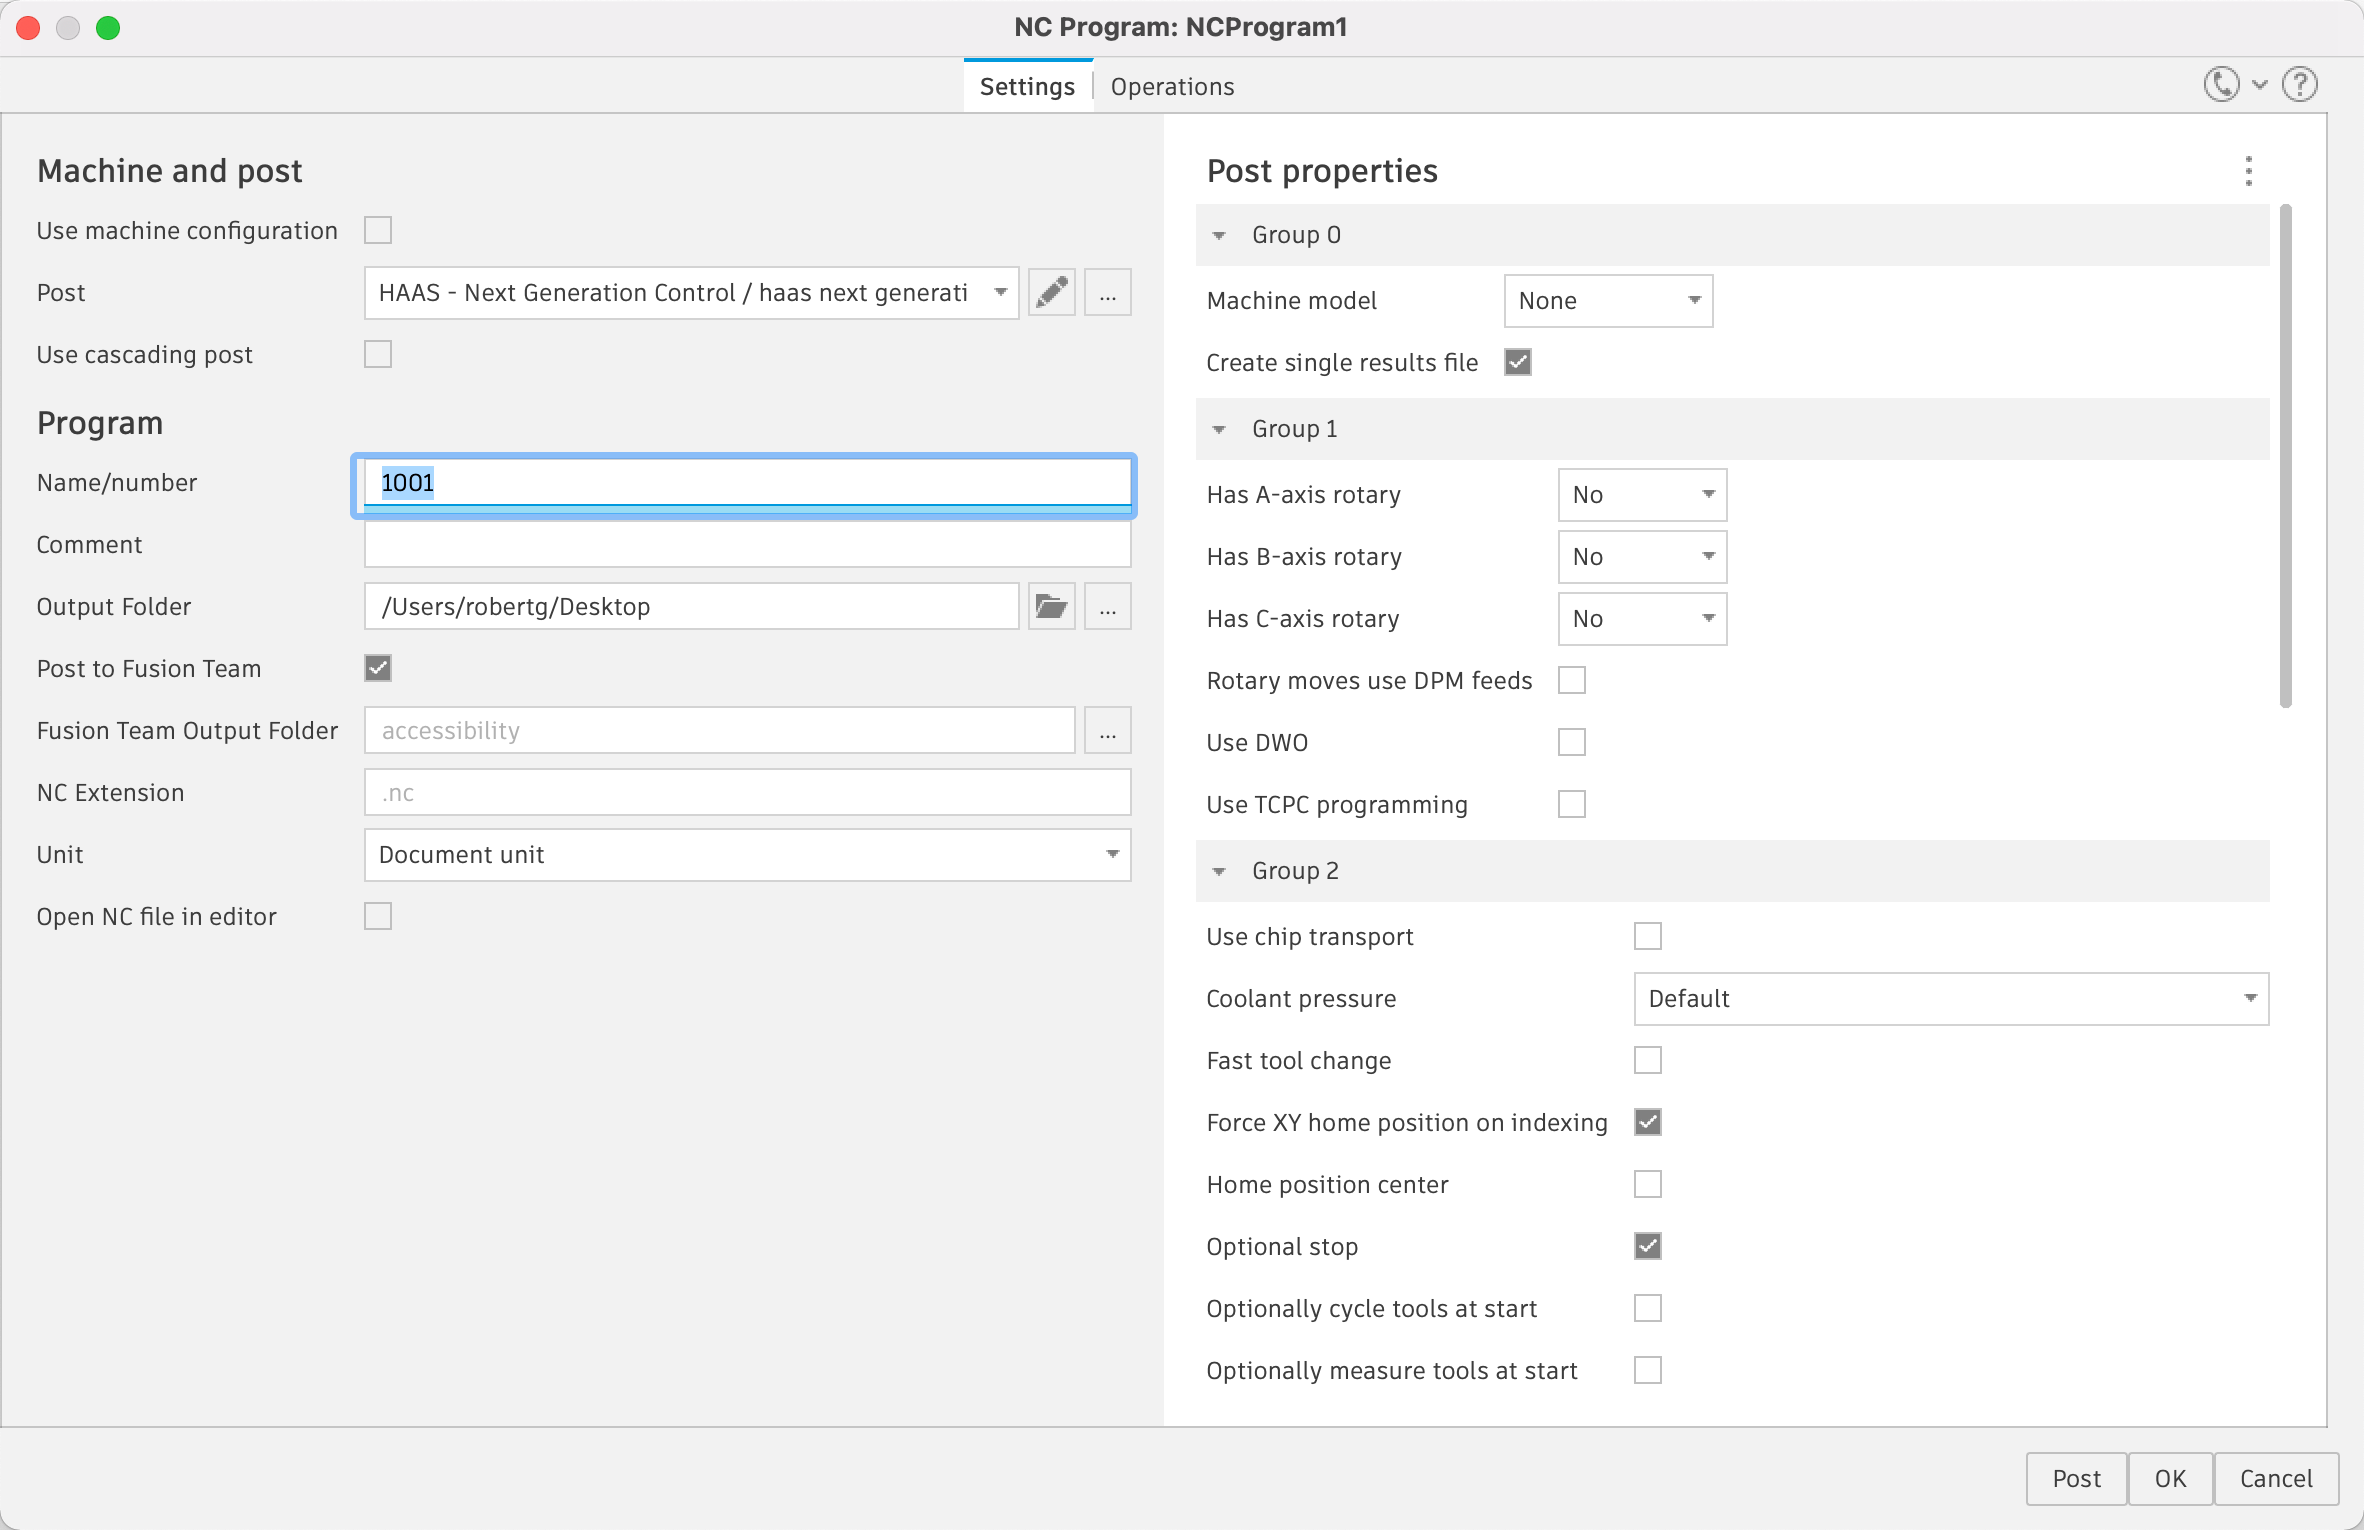Viewport: 2364px width, 1530px height.
Task: Uncheck Force XY home position on indexing
Action: click(1648, 1123)
